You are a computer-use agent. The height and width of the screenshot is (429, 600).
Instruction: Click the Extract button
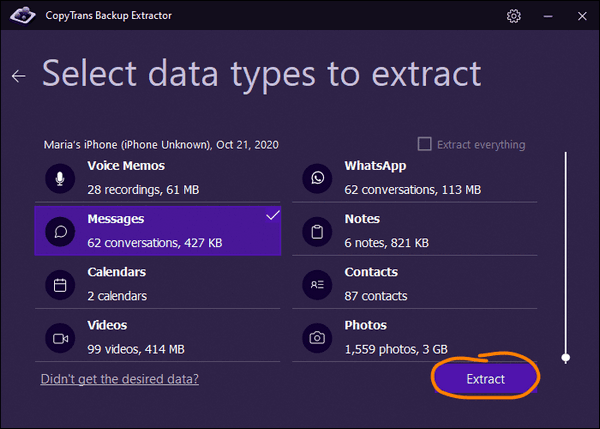486,379
